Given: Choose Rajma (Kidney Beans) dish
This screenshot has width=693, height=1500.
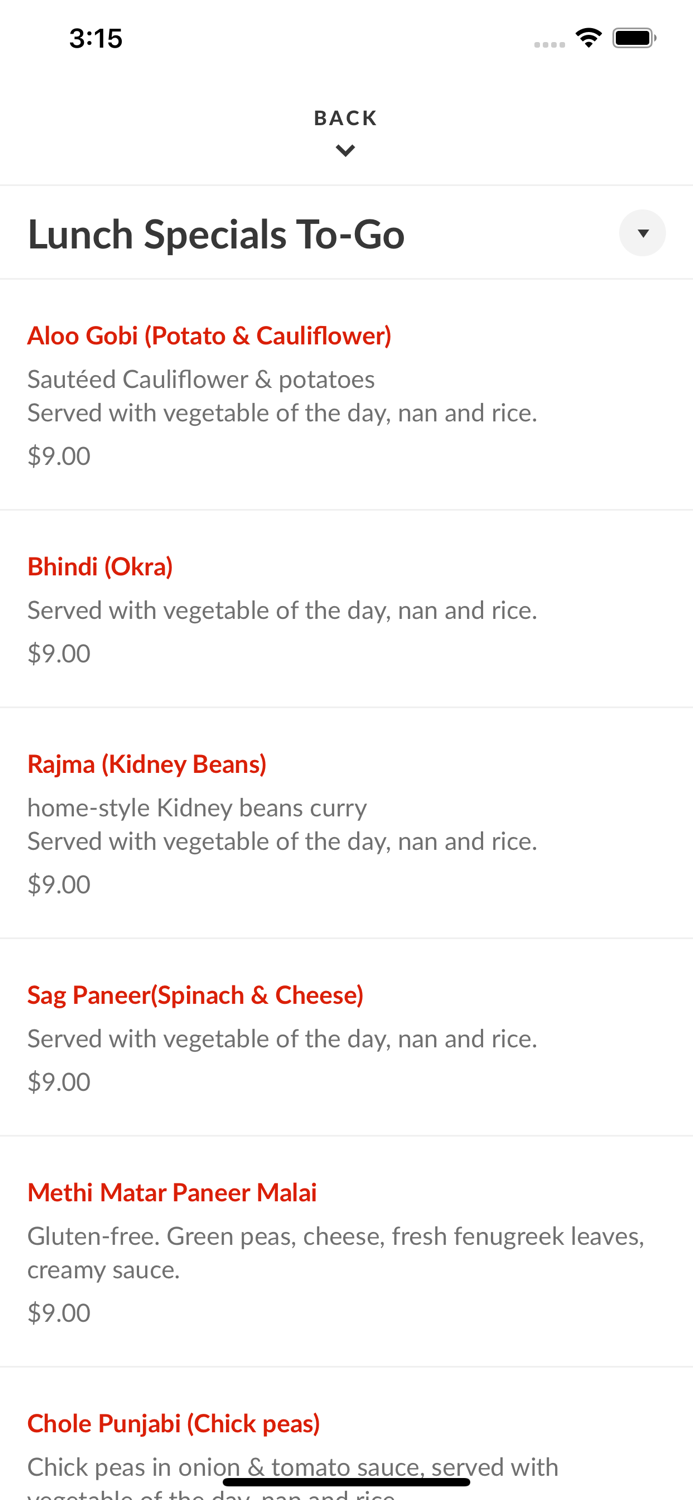Looking at the screenshot, I should coord(147,764).
